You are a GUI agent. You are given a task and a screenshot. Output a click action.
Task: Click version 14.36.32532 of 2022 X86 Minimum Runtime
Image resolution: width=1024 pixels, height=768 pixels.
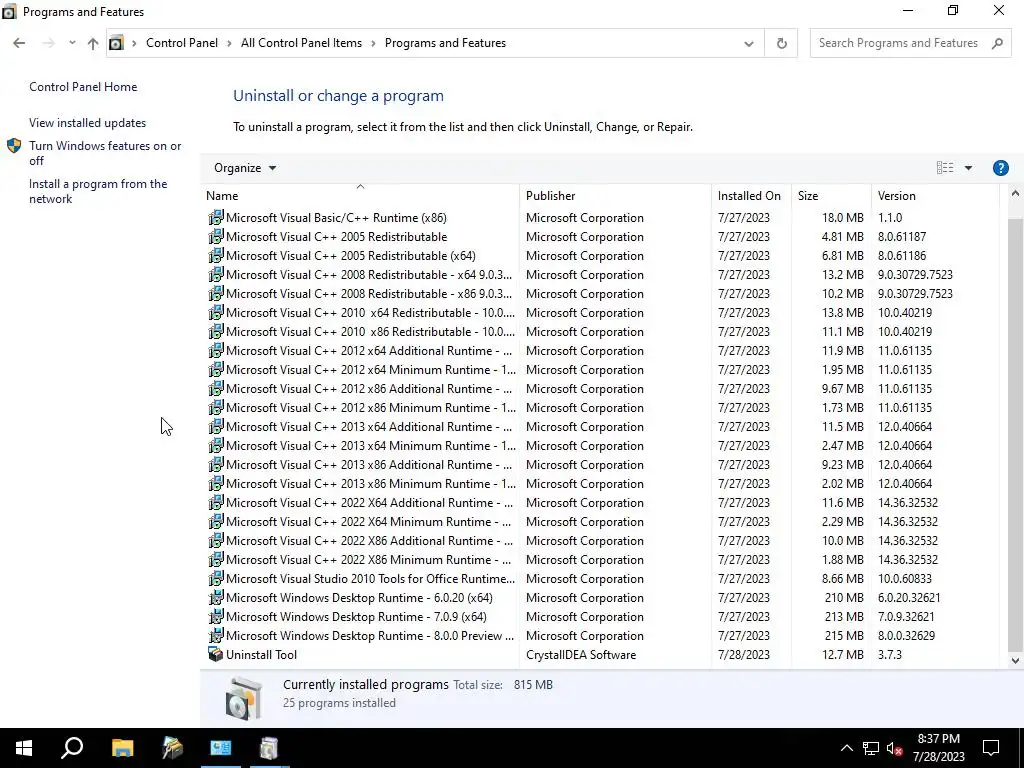click(908, 560)
